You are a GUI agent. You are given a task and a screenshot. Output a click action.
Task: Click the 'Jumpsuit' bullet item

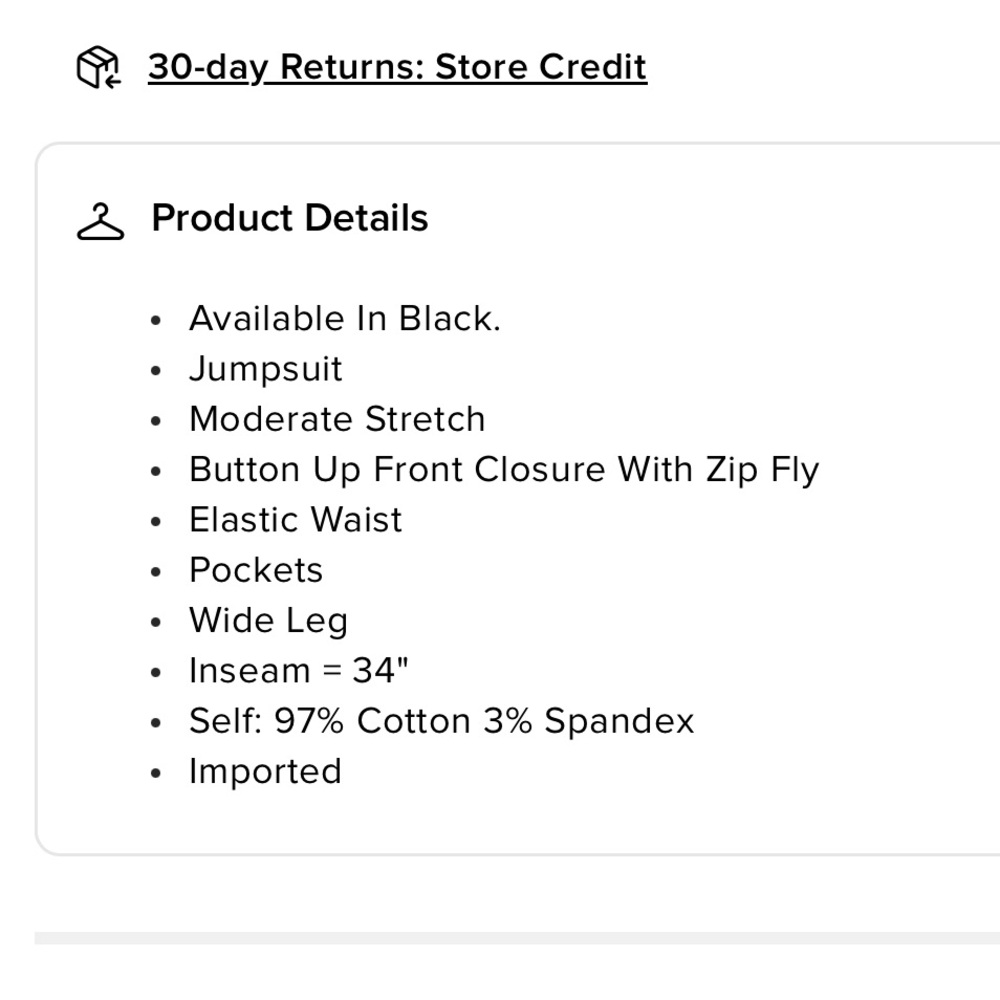[266, 369]
